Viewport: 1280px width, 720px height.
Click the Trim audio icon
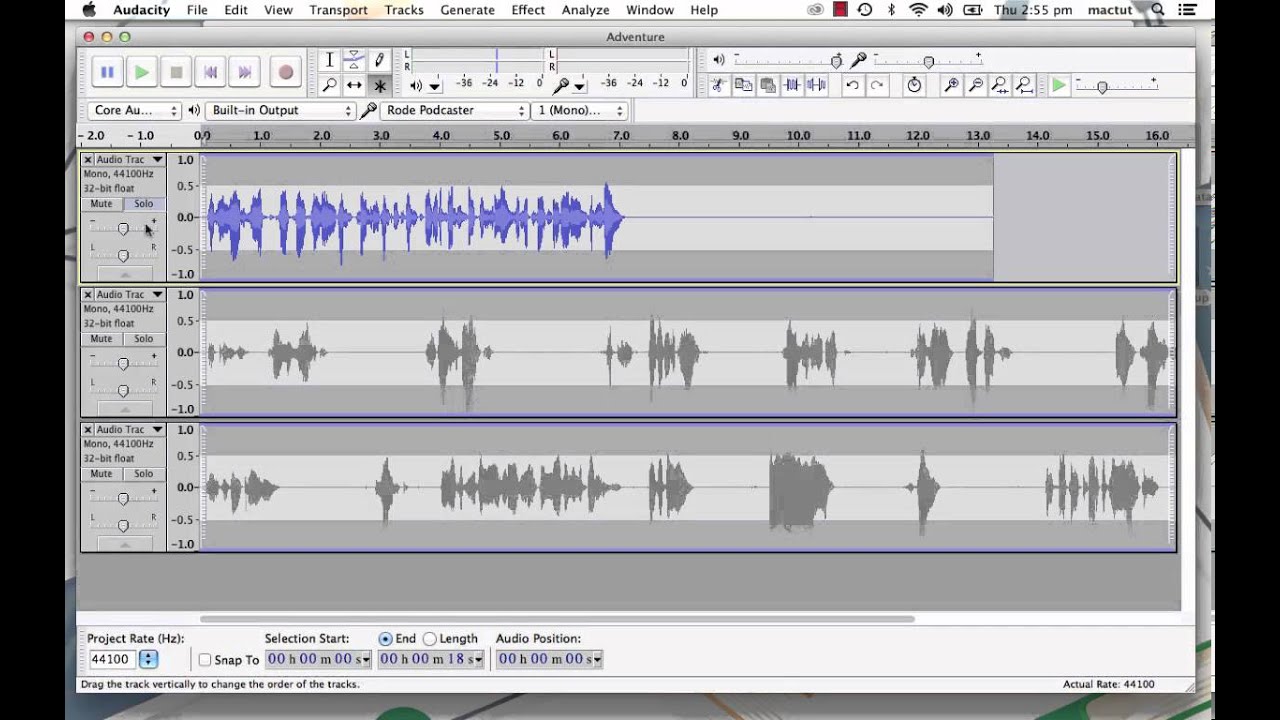tap(792, 86)
